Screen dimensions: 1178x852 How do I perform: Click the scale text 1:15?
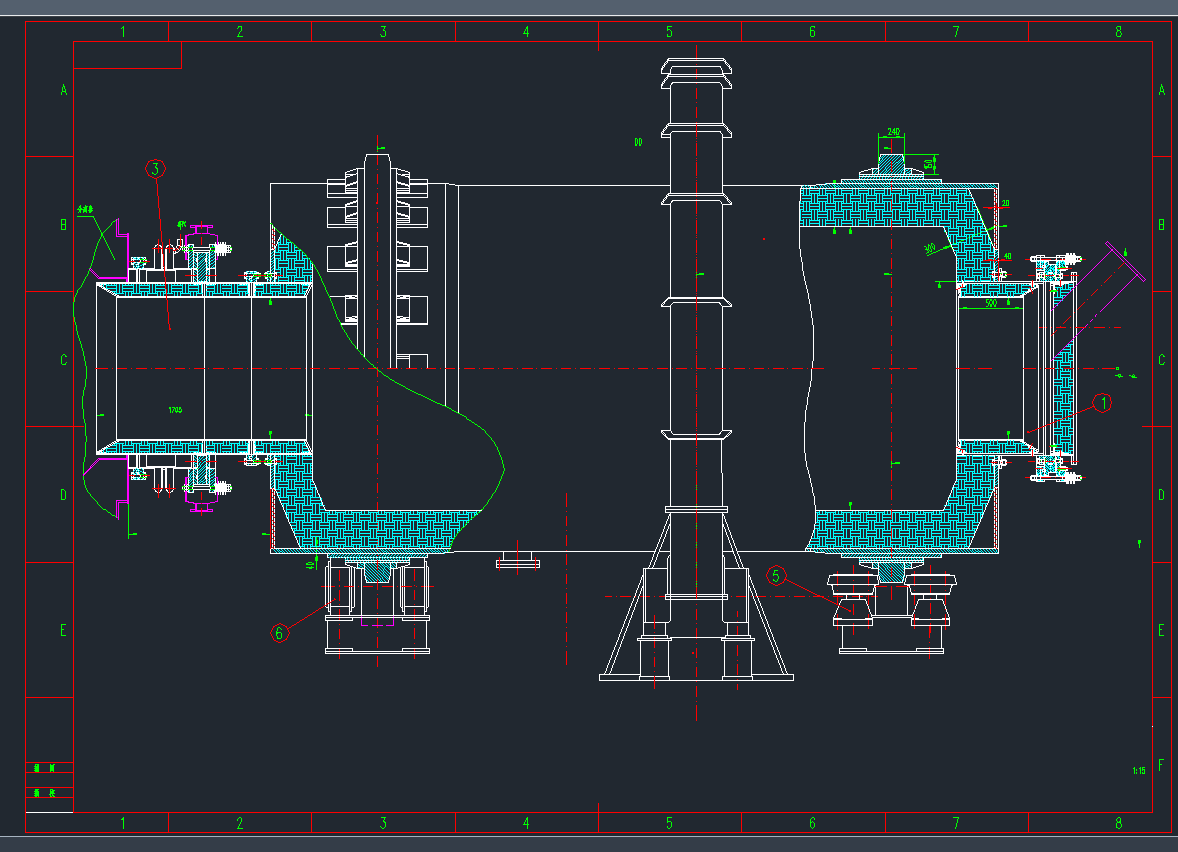tap(1138, 770)
